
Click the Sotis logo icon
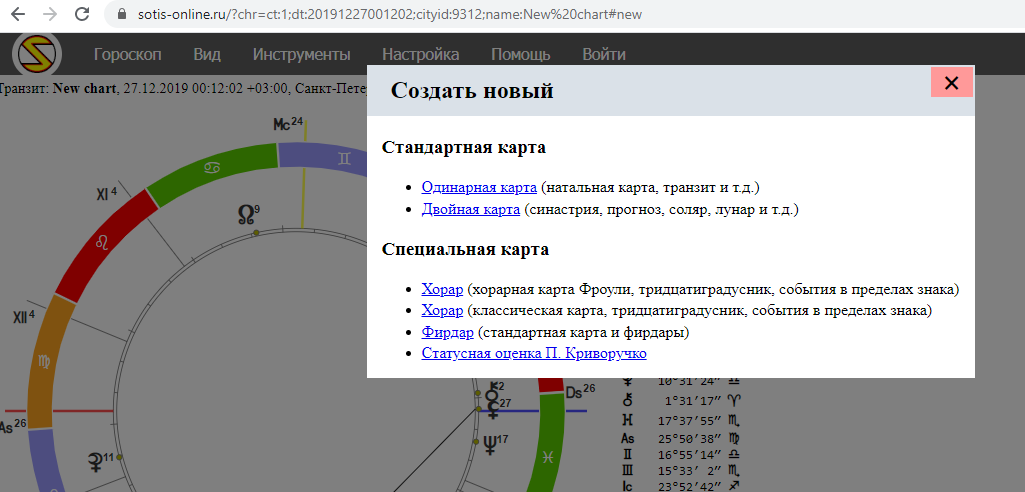coord(37,54)
